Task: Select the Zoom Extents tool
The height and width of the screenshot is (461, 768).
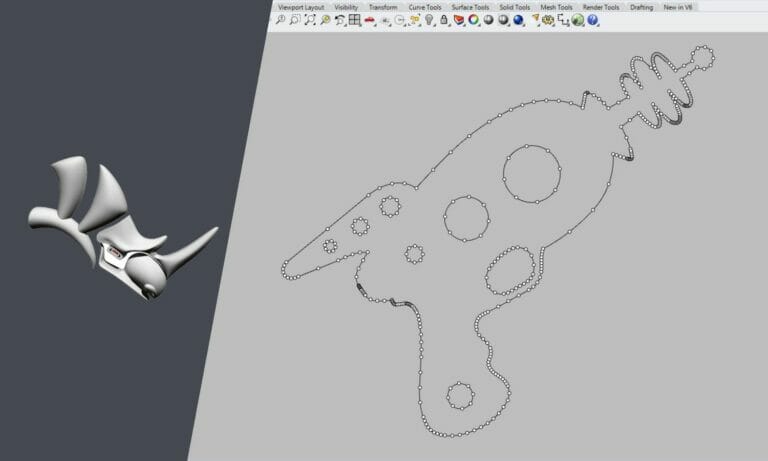Action: pos(310,19)
